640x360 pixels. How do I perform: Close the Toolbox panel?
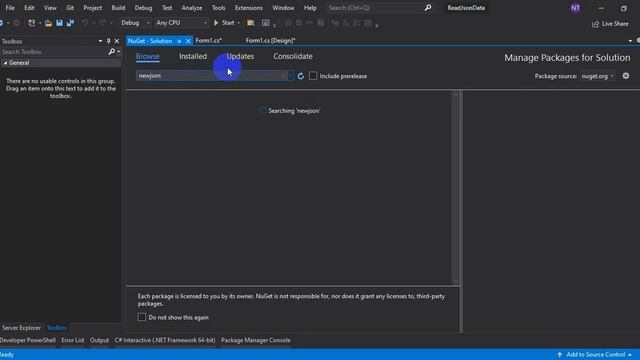tap(117, 41)
